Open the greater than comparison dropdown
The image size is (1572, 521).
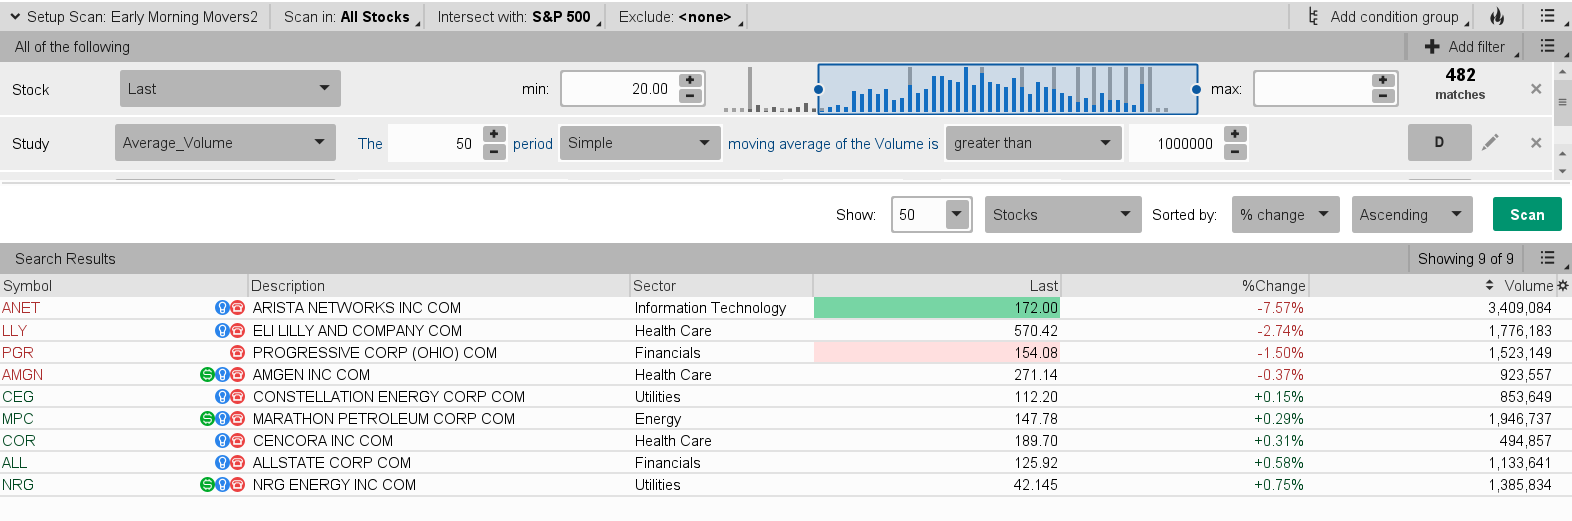pyautogui.click(x=1034, y=143)
